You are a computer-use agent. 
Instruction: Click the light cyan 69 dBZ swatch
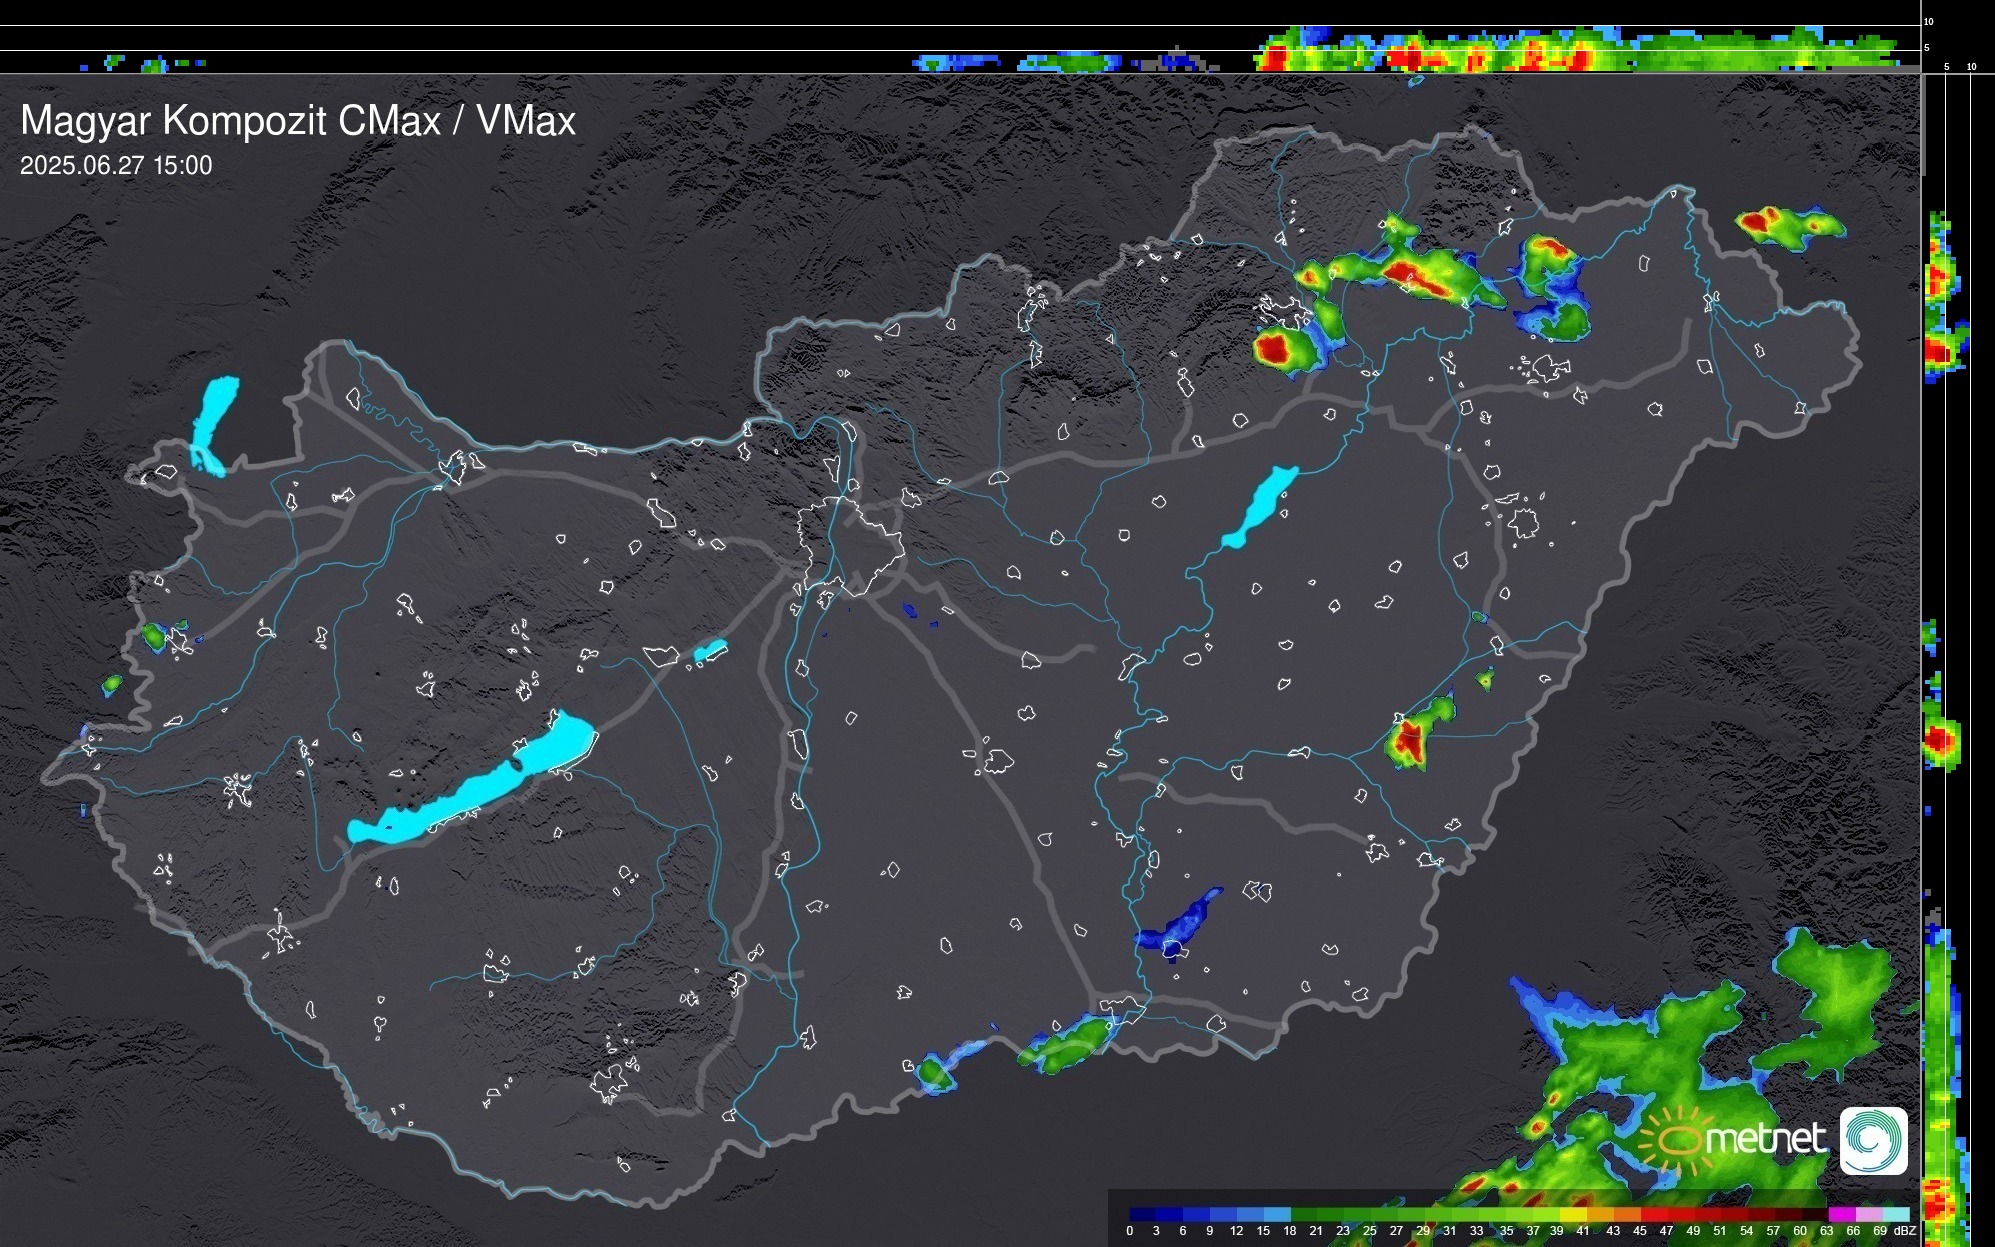tap(1894, 1214)
